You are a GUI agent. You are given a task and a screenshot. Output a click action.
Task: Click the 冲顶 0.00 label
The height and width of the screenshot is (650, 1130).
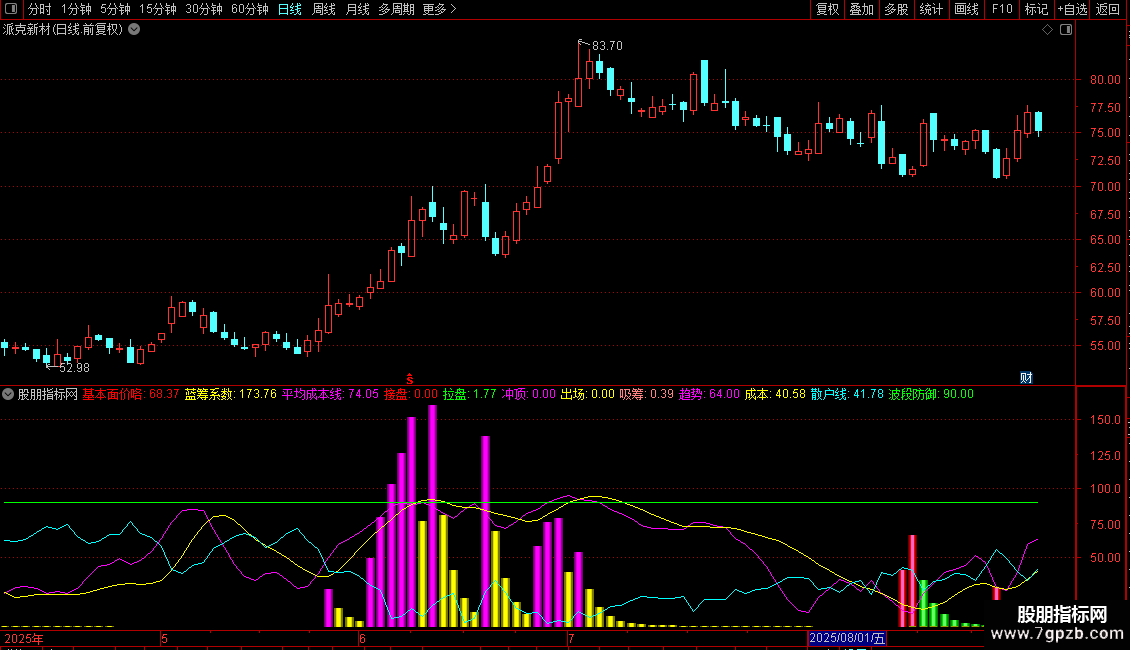tap(529, 394)
